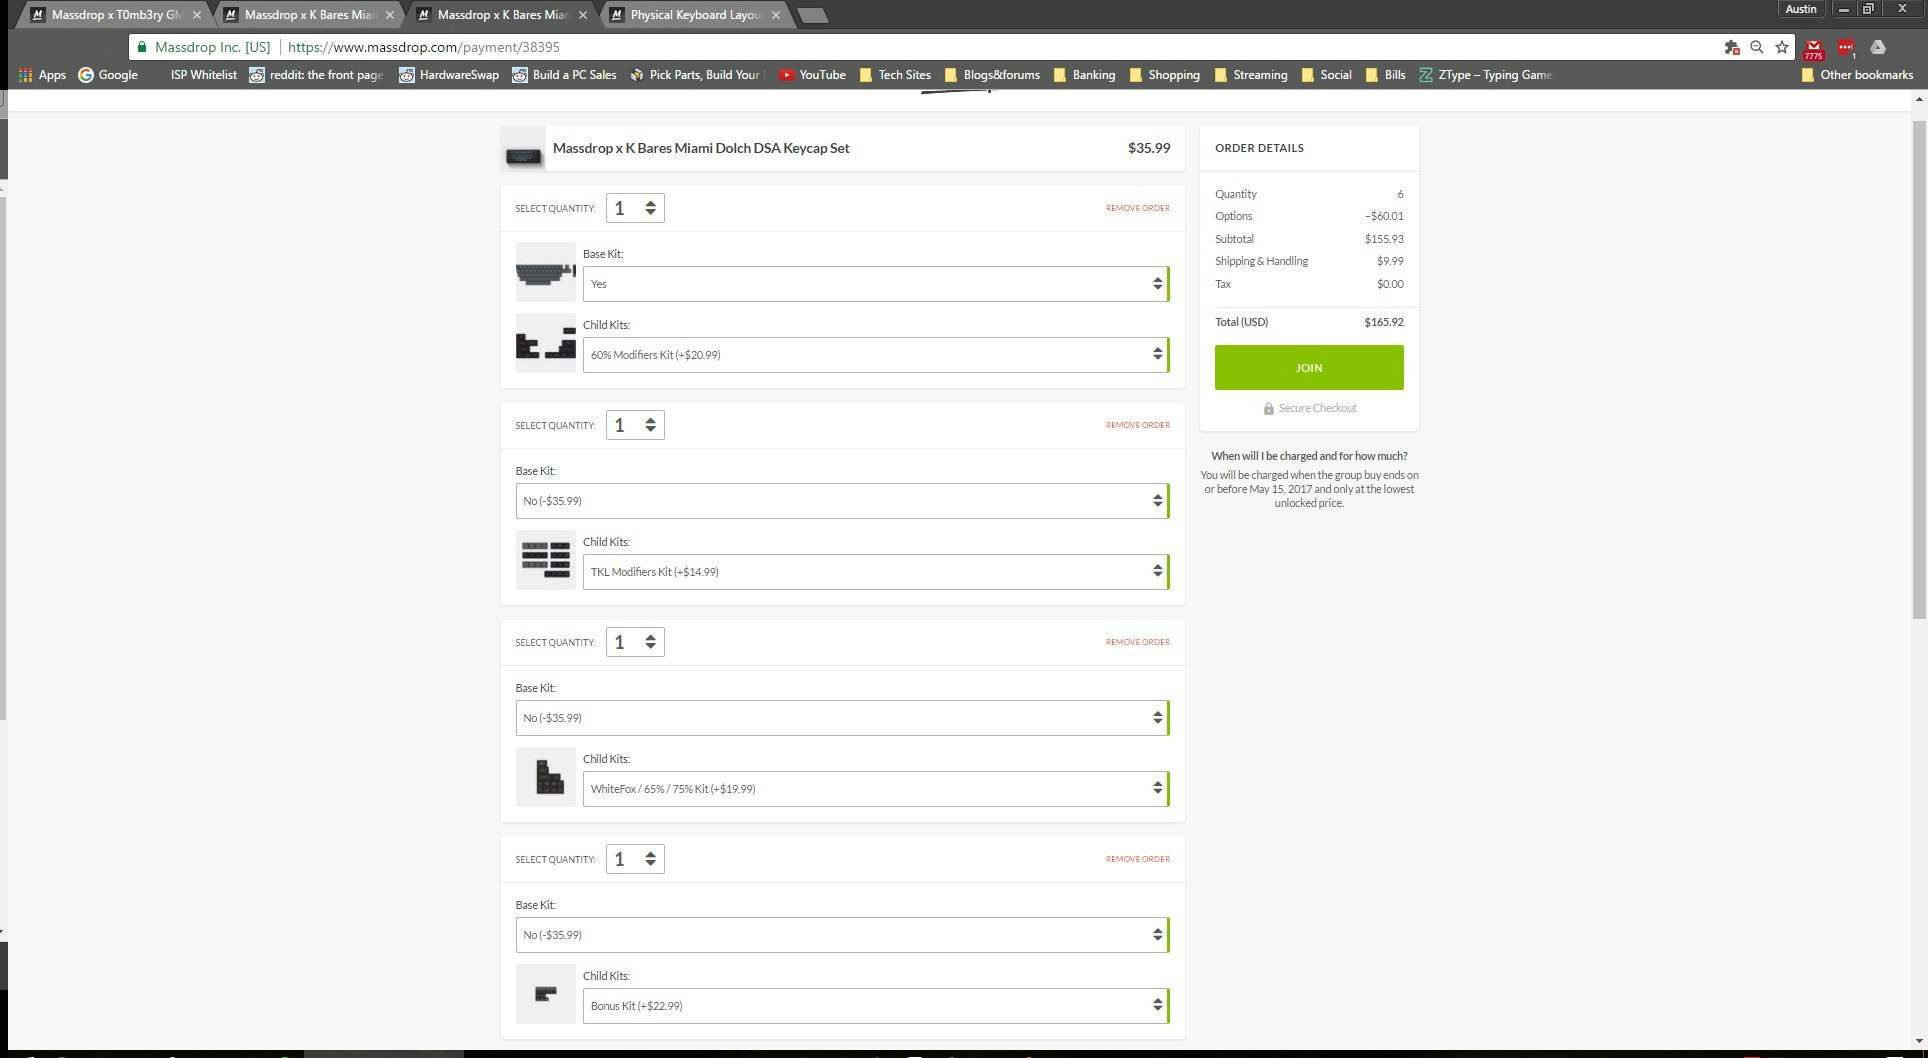1928x1058 pixels.
Task: Click the green secure padlock in address bar
Action: (142, 47)
